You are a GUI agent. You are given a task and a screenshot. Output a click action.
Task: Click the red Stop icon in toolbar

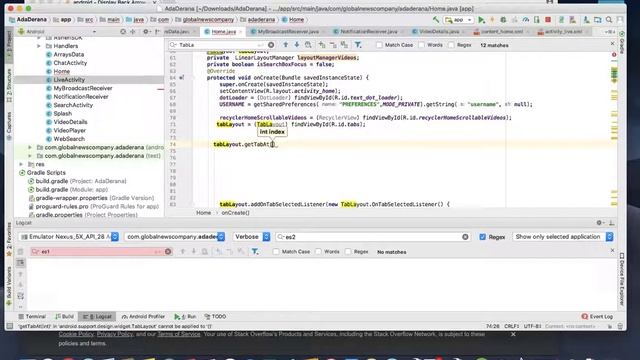point(548,20)
